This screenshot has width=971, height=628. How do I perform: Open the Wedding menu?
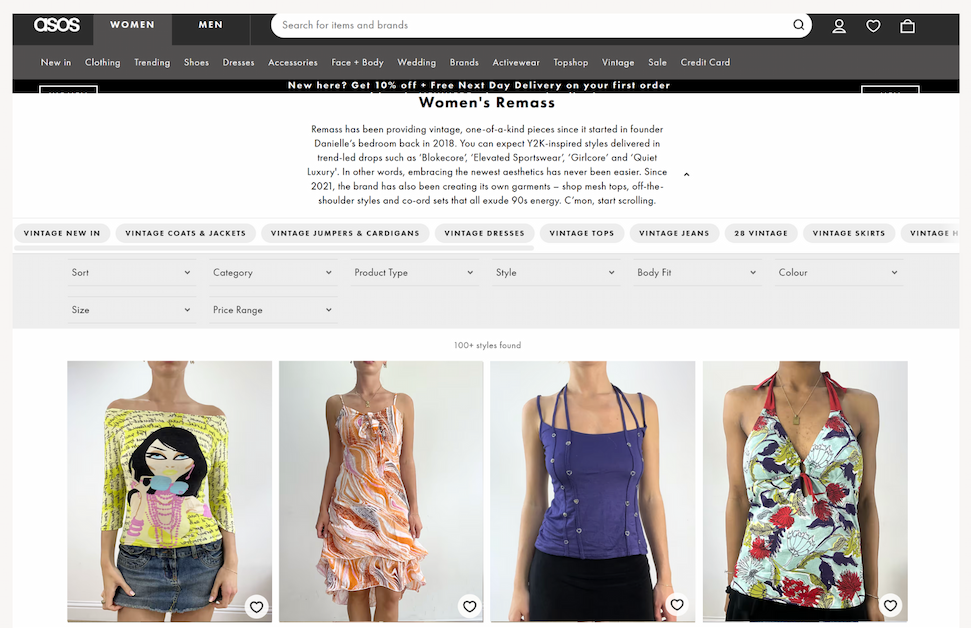tap(417, 63)
